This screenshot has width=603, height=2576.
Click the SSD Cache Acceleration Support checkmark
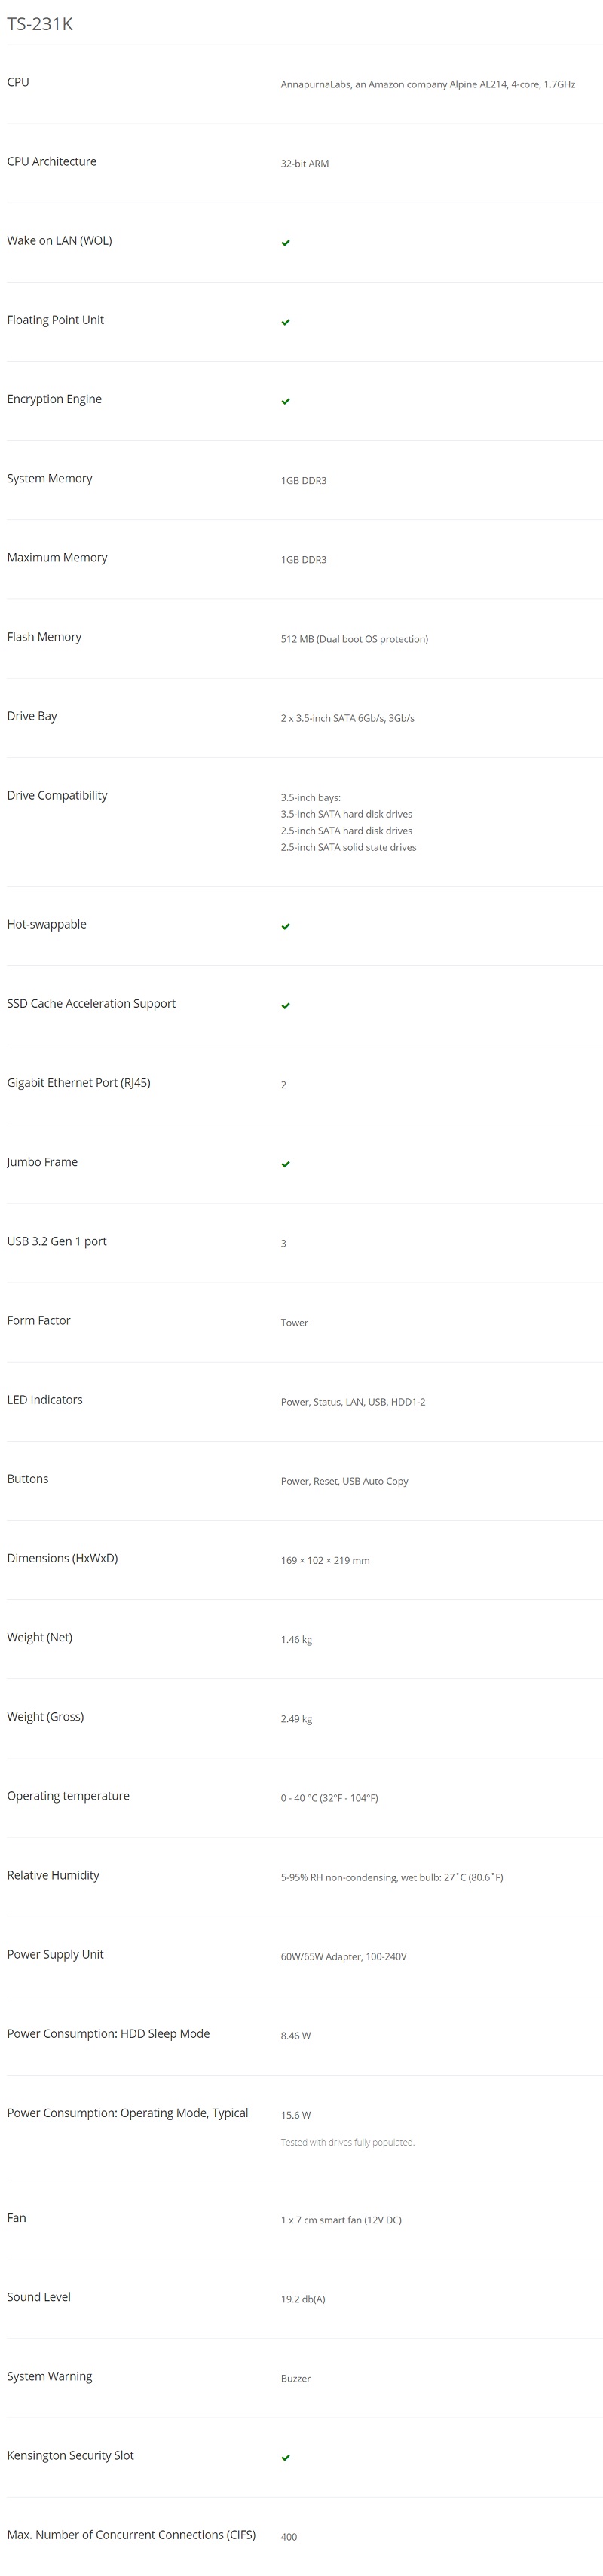click(x=286, y=1005)
